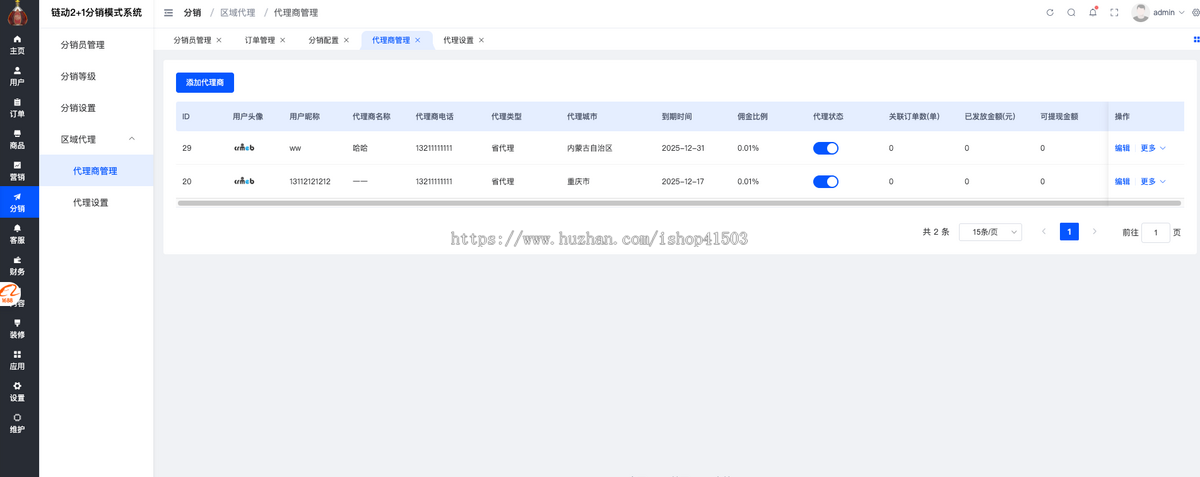Open 分销等级 in the side menu

tap(97, 76)
